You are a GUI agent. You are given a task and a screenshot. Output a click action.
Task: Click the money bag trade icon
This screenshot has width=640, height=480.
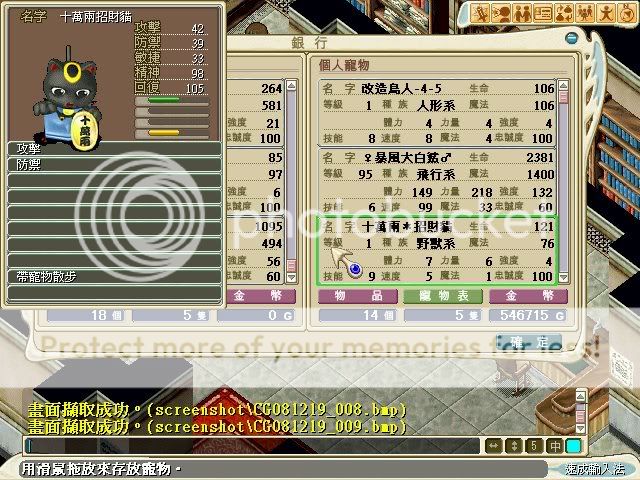pyautogui.click(x=564, y=13)
